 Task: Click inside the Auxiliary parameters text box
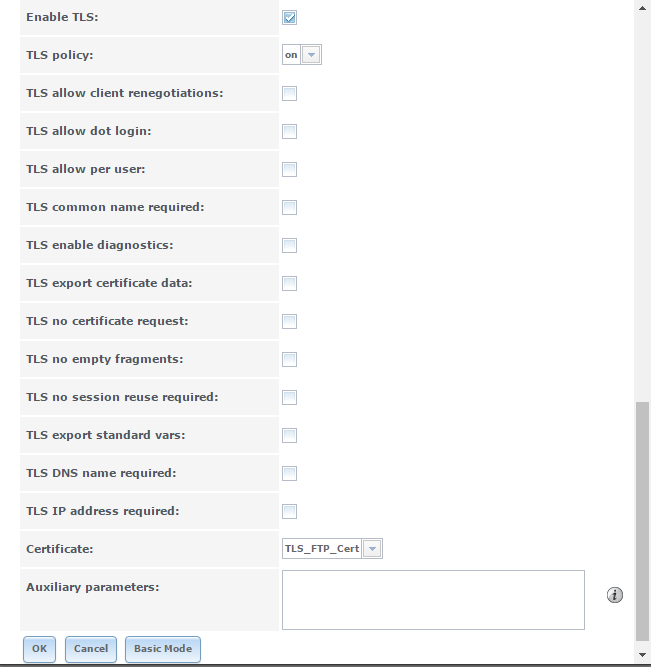click(433, 600)
